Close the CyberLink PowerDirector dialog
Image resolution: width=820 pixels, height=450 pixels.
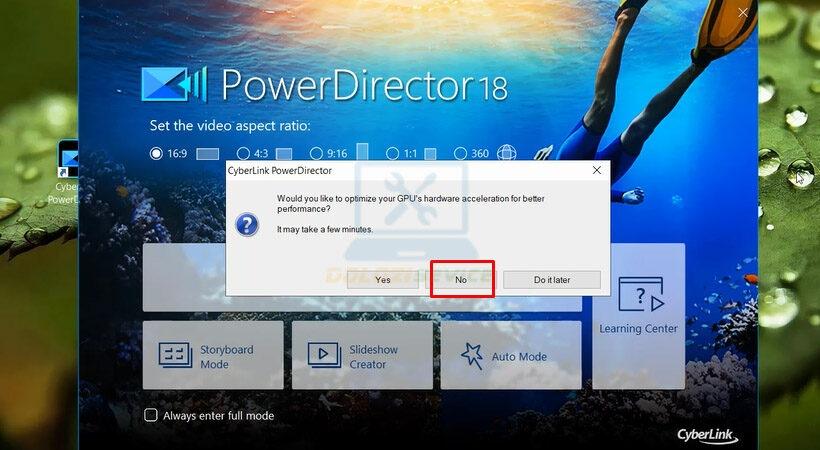[x=597, y=170]
